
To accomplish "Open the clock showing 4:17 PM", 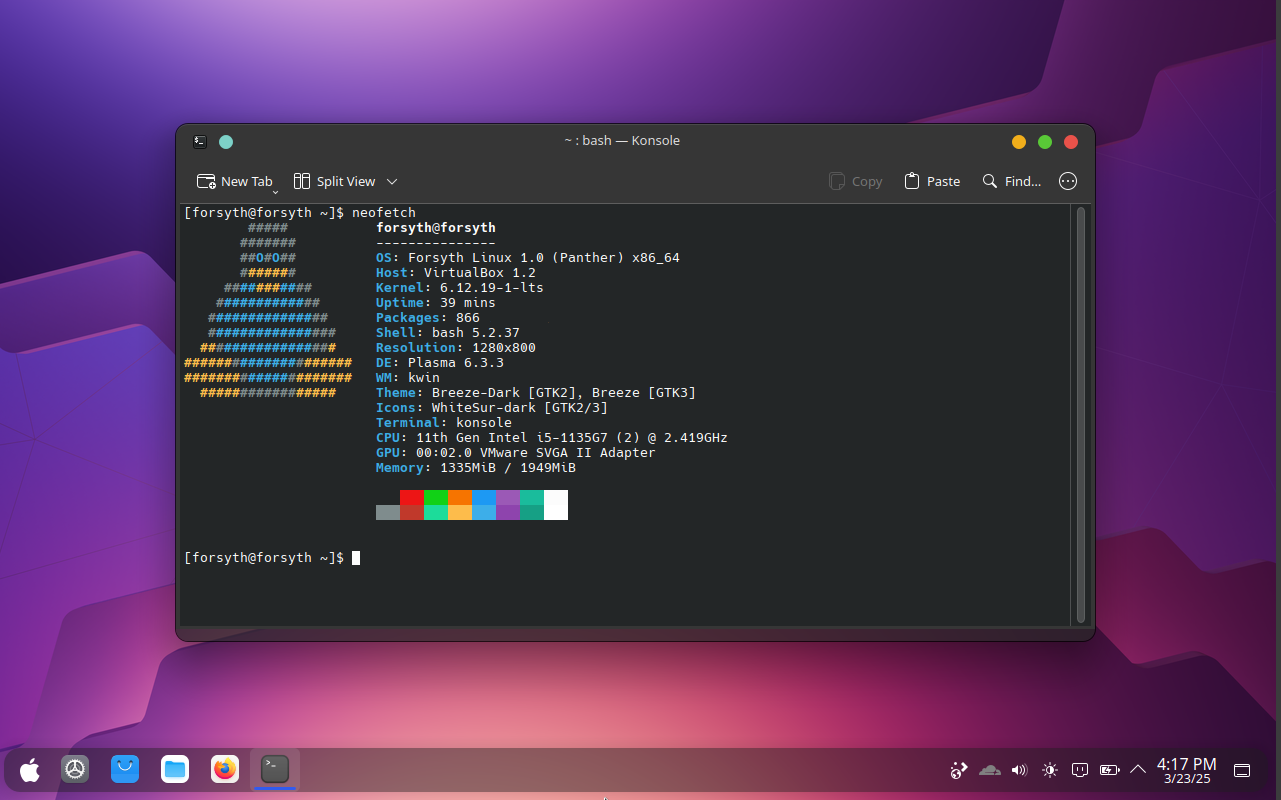I will pyautogui.click(x=1187, y=770).
